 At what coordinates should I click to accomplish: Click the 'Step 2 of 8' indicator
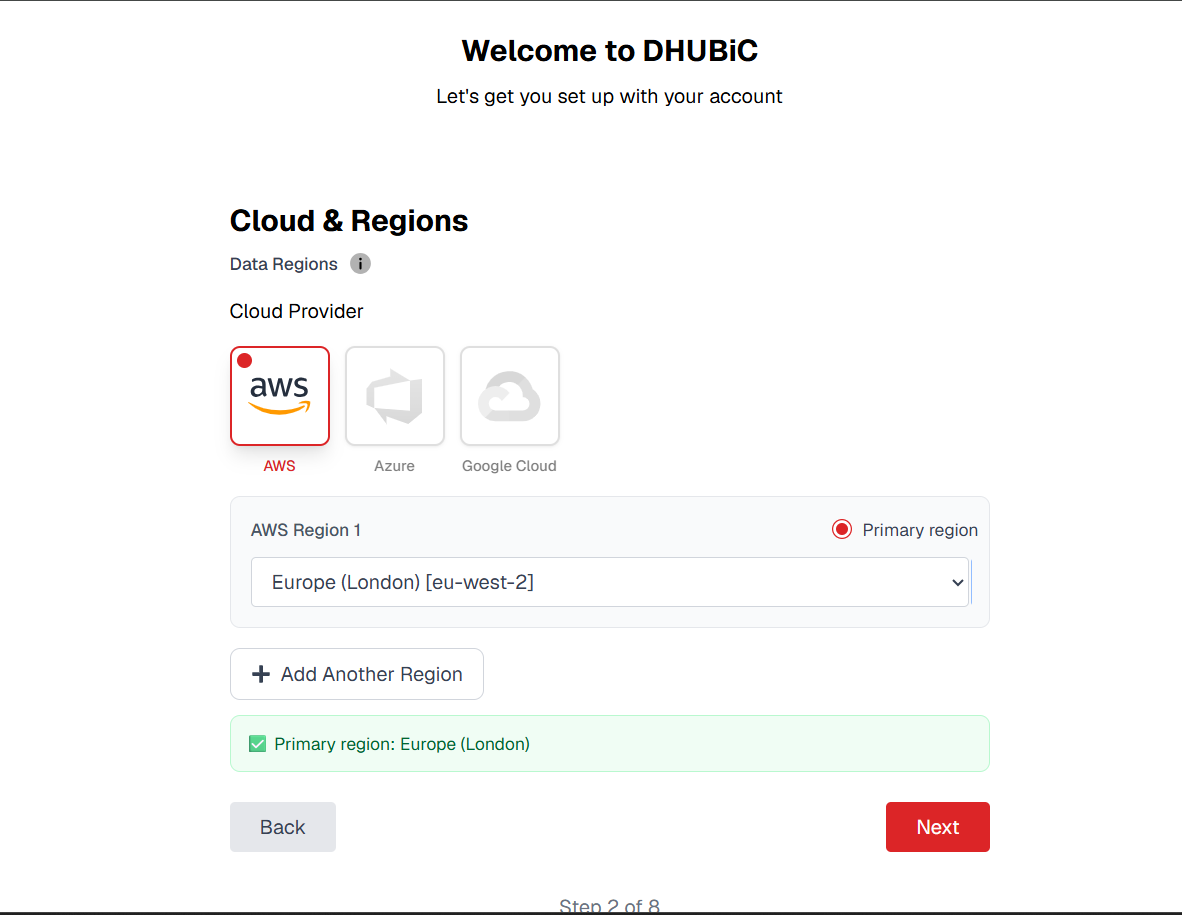pyautogui.click(x=609, y=905)
